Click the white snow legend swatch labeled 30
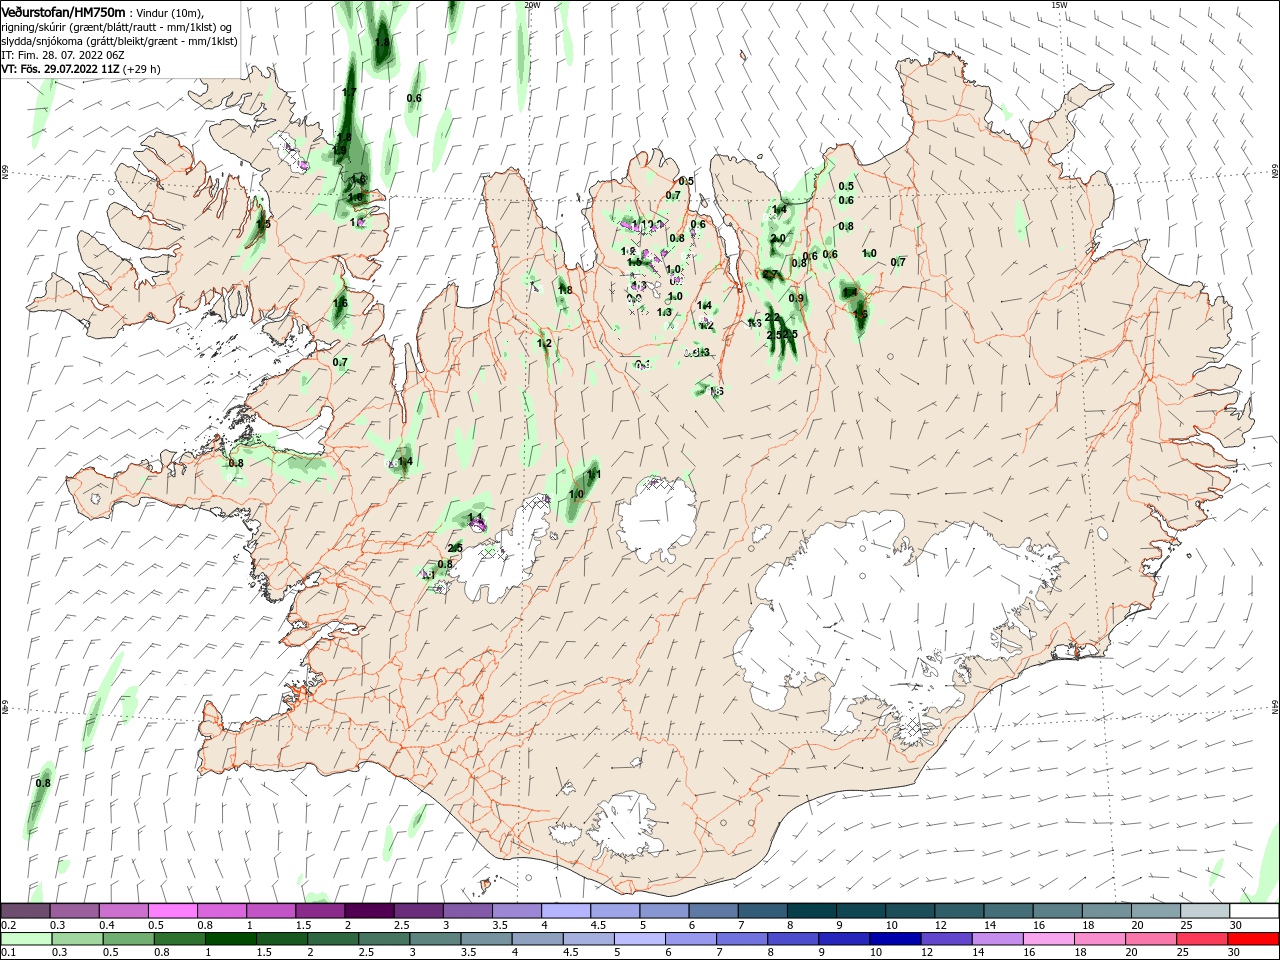Viewport: 1280px width, 960px height. click(1254, 911)
